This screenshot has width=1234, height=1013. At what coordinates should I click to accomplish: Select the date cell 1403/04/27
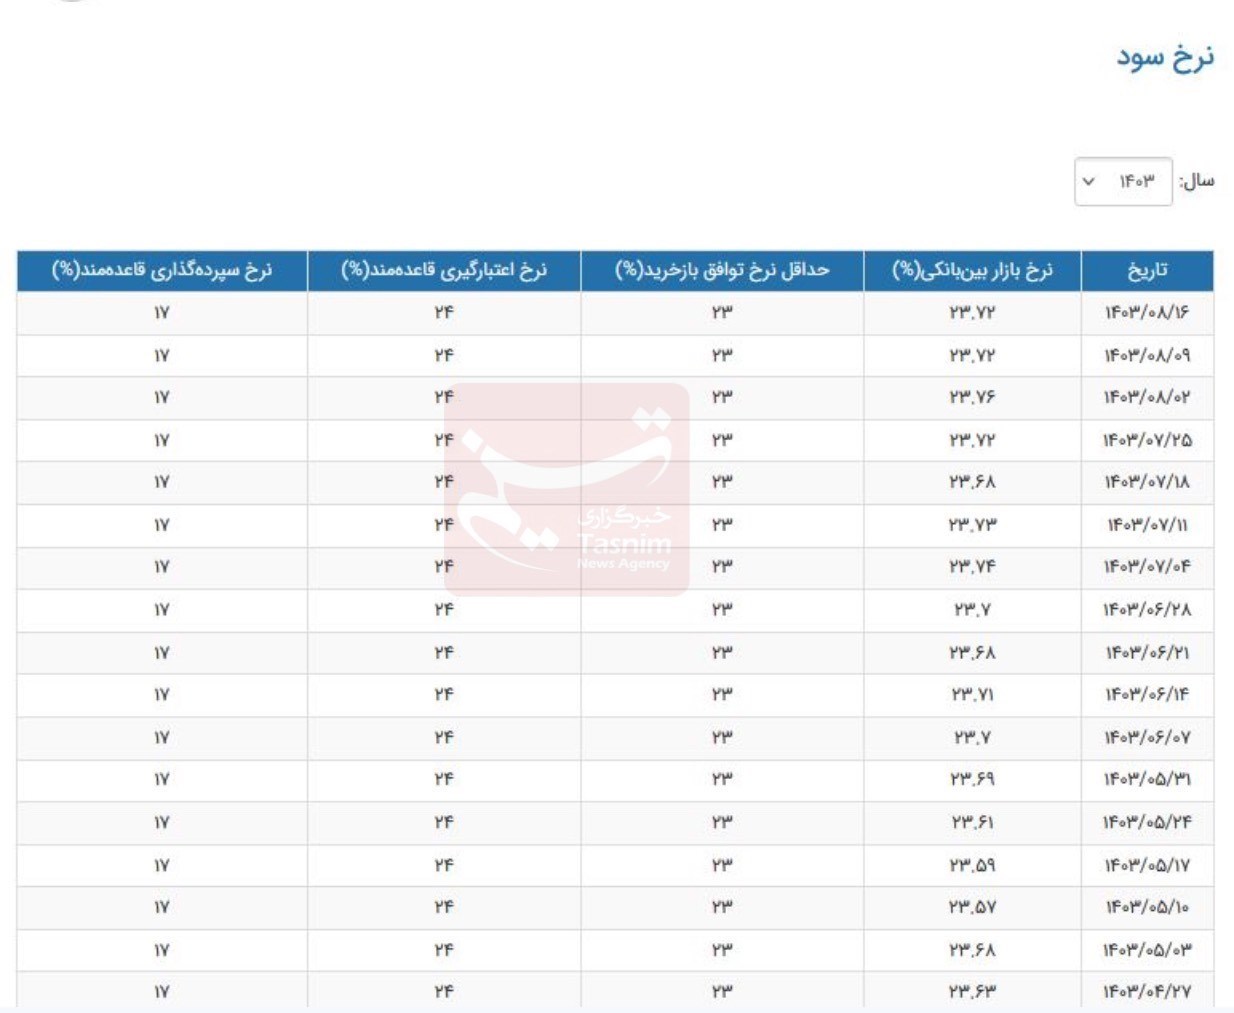coord(1147,992)
